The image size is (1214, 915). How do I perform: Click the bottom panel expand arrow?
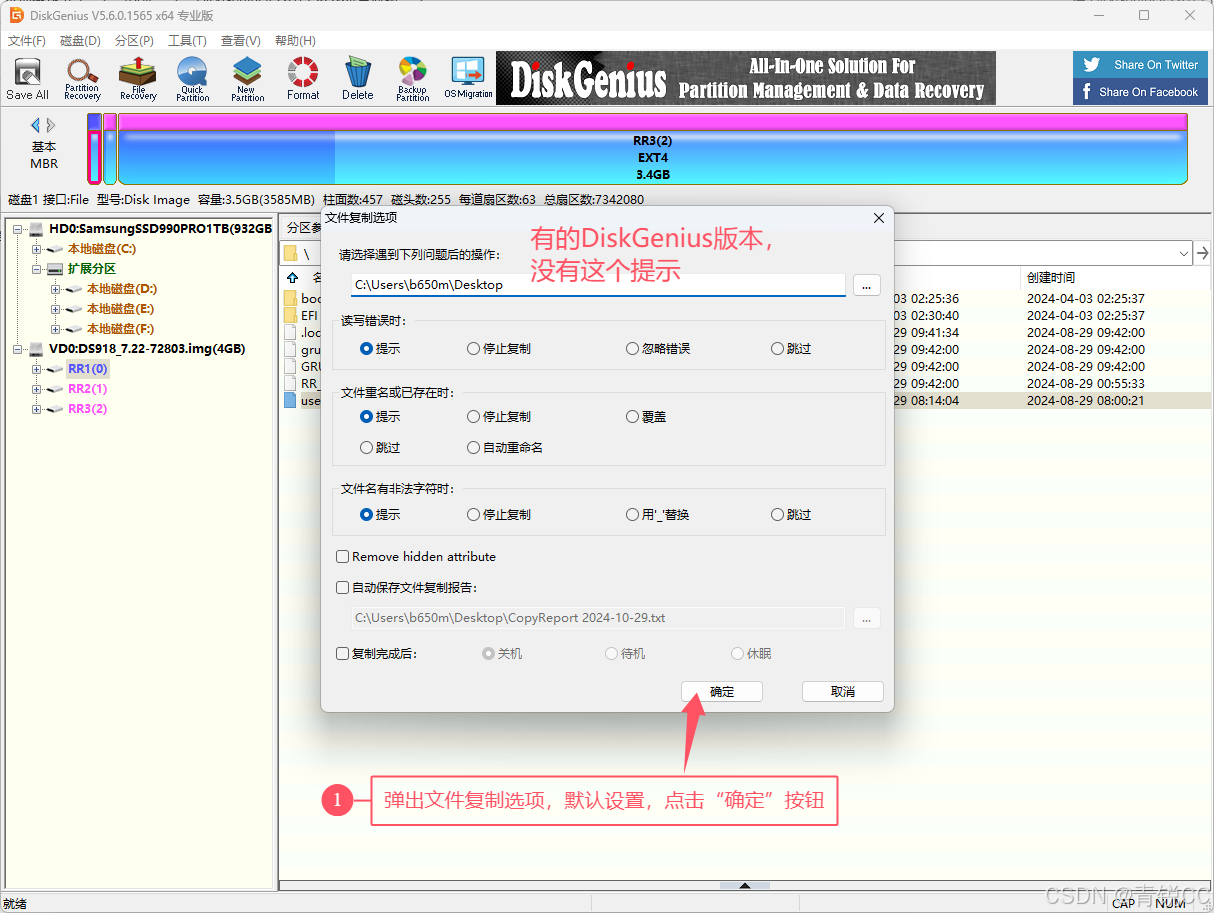pyautogui.click(x=744, y=886)
